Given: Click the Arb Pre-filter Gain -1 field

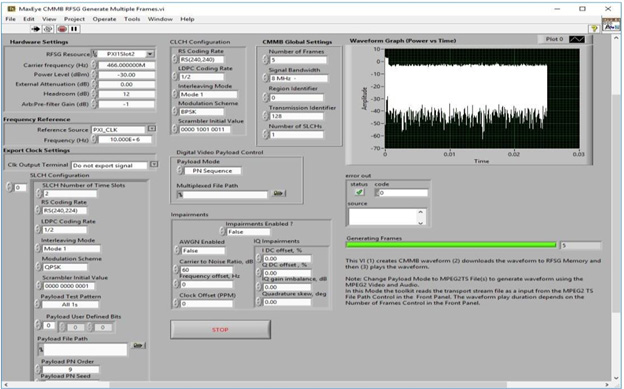Looking at the screenshot, I should coord(127,104).
